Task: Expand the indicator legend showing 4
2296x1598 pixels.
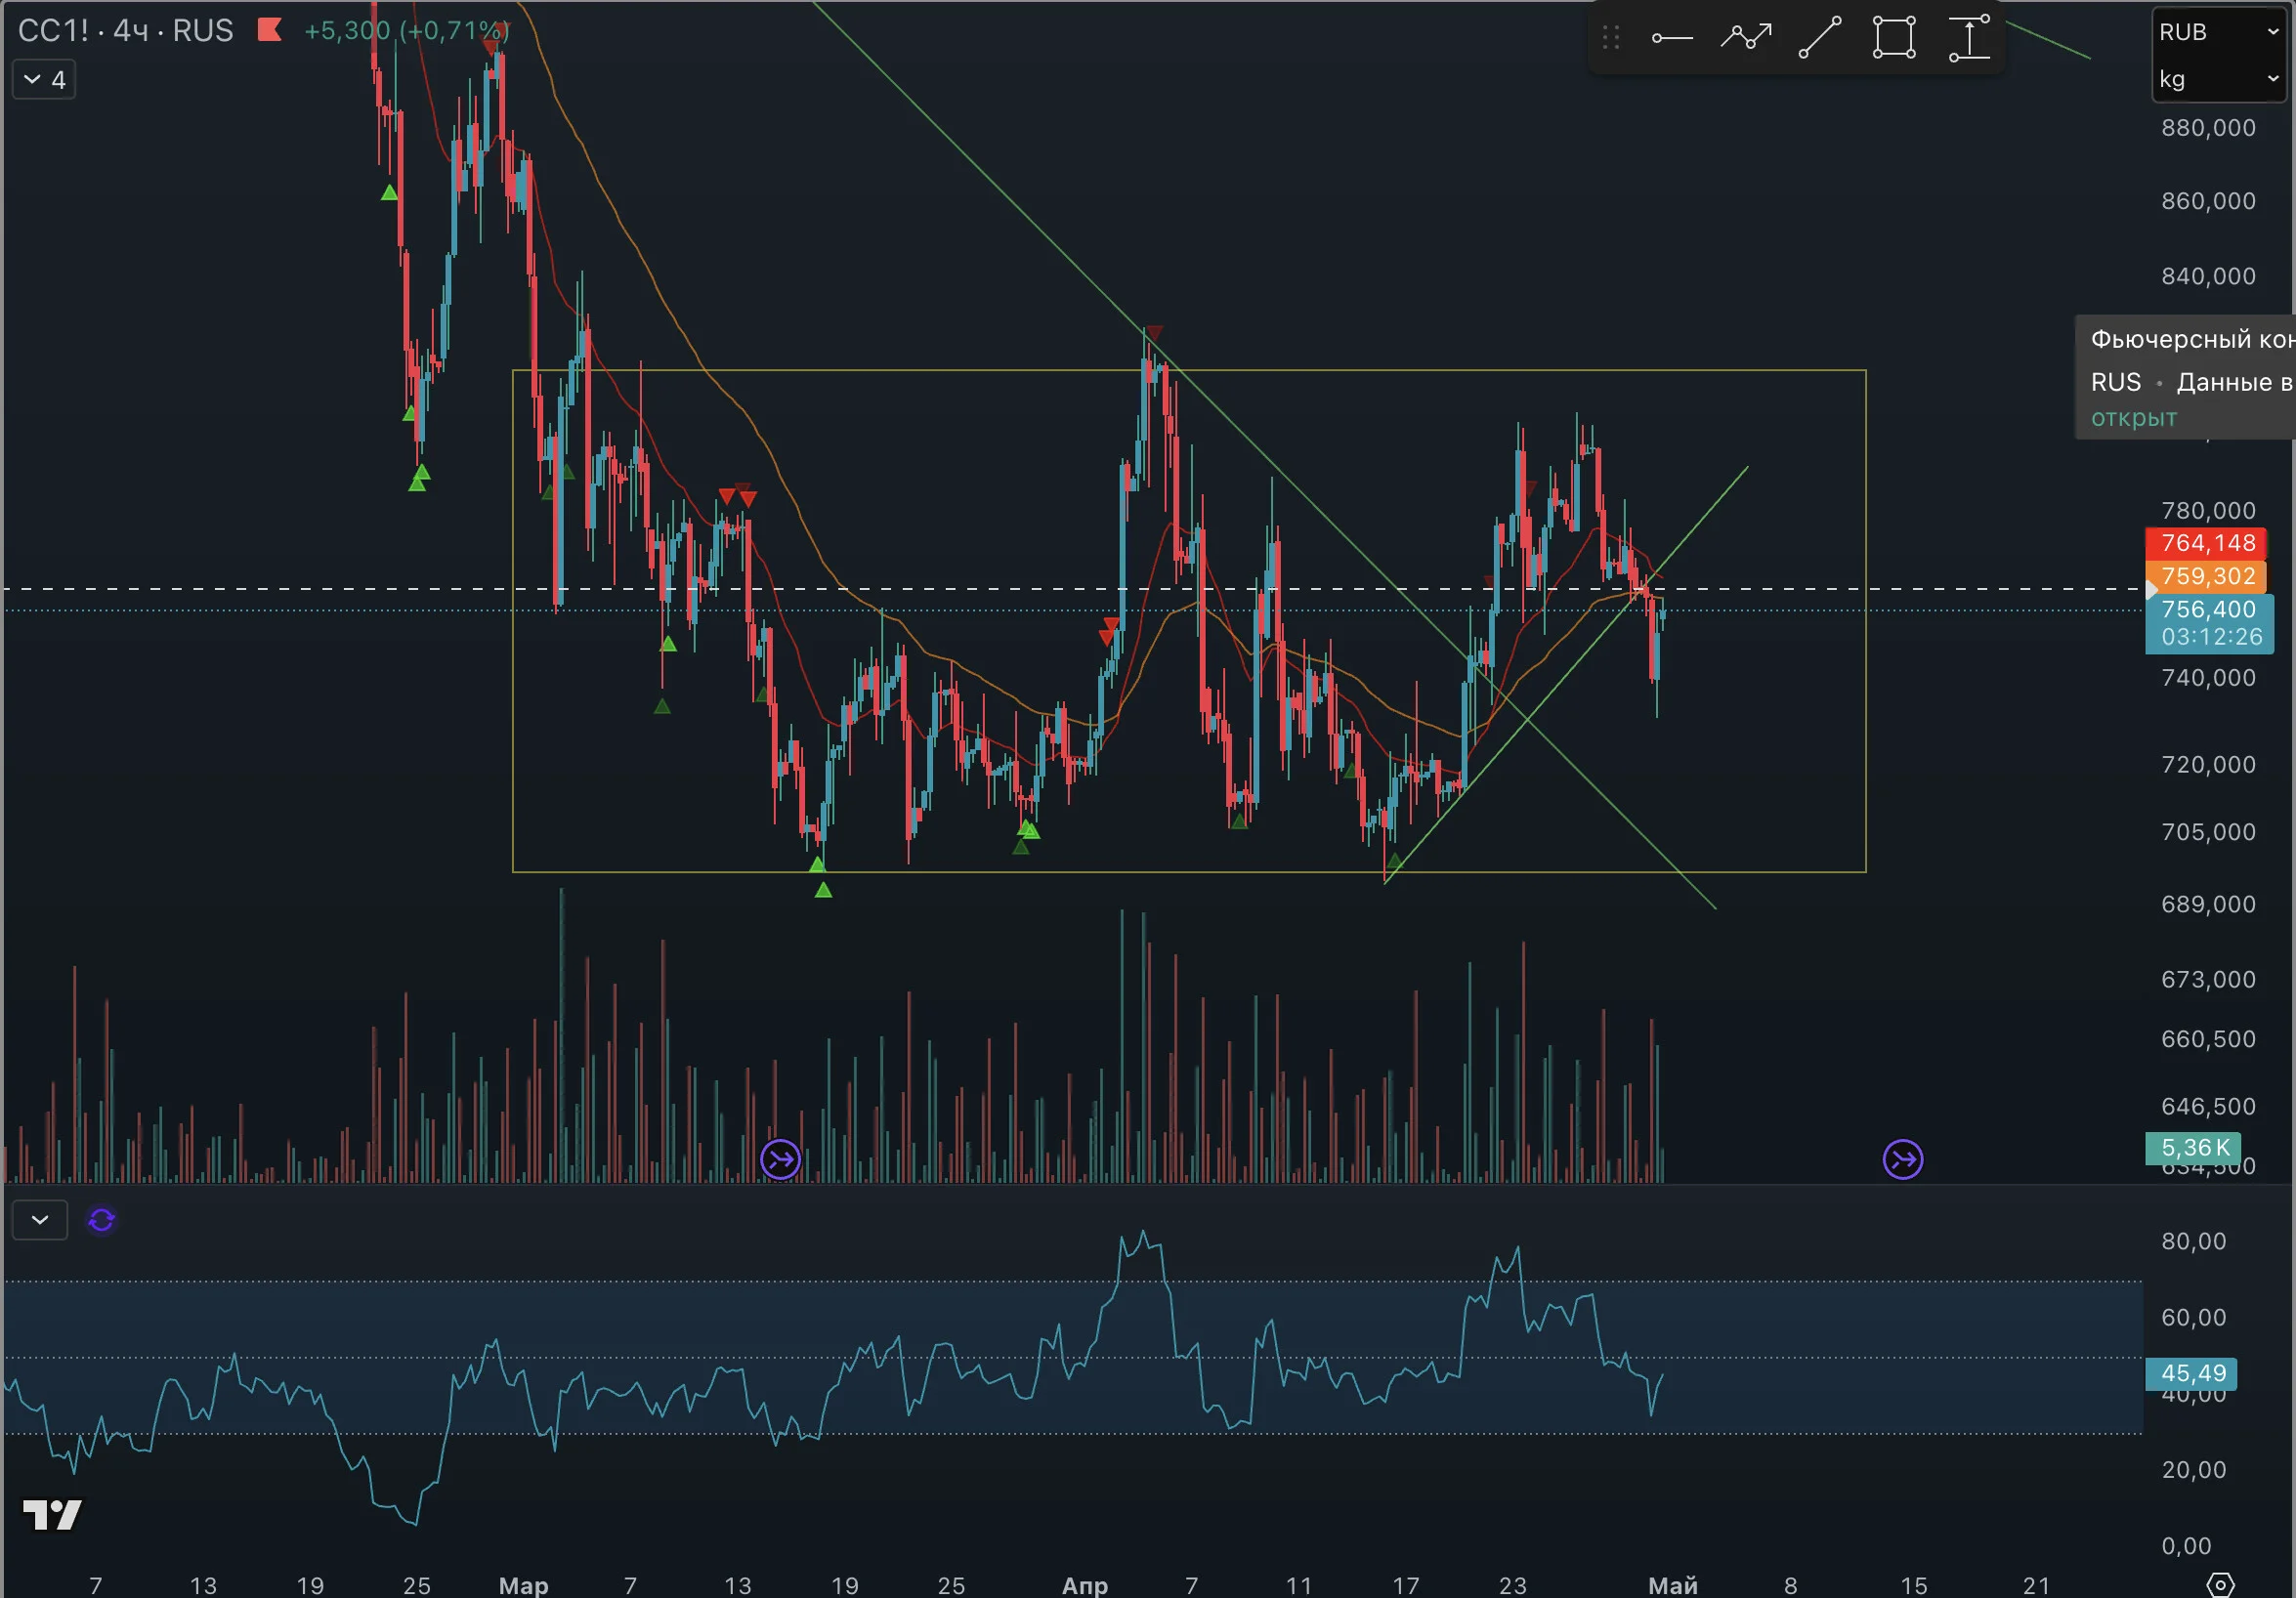Action: point(44,80)
